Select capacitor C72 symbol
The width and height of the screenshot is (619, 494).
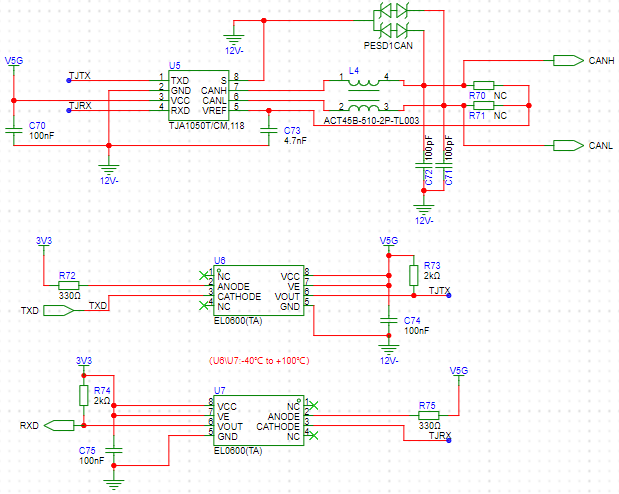point(424,165)
